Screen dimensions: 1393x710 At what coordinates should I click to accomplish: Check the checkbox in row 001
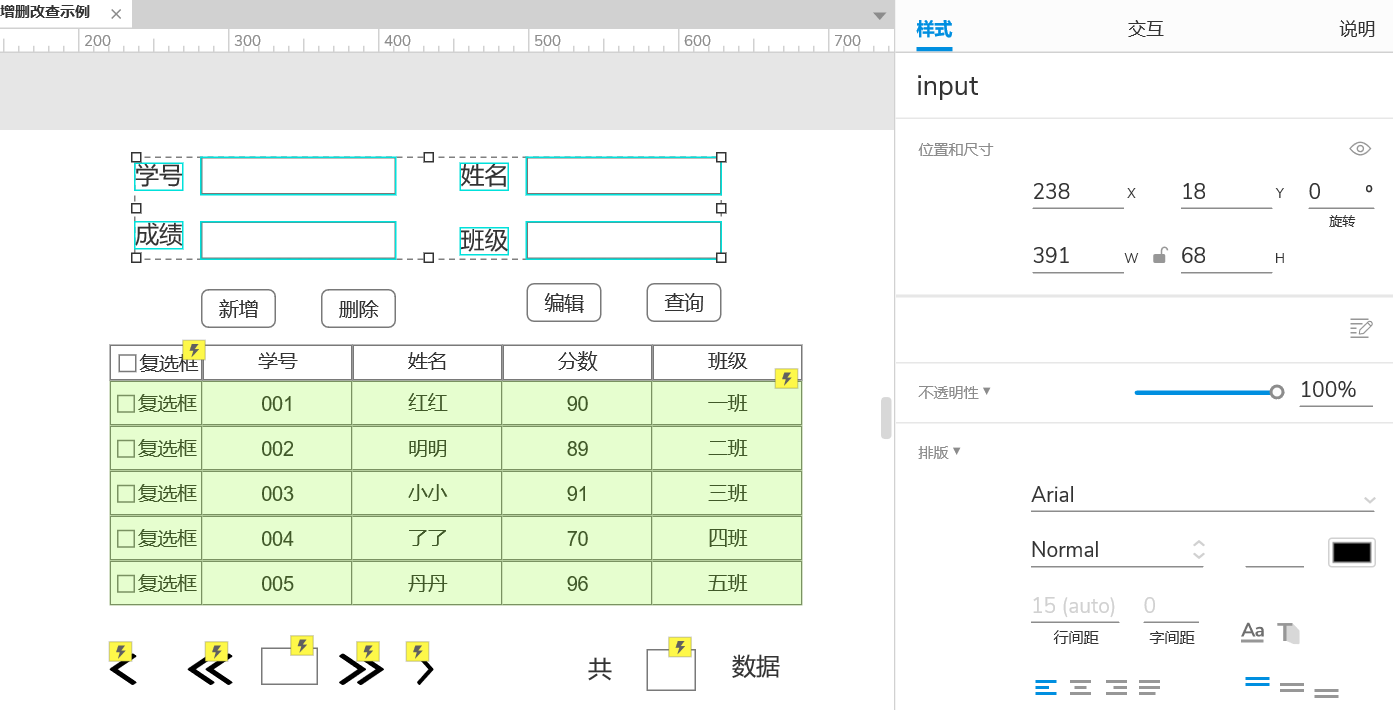[126, 404]
